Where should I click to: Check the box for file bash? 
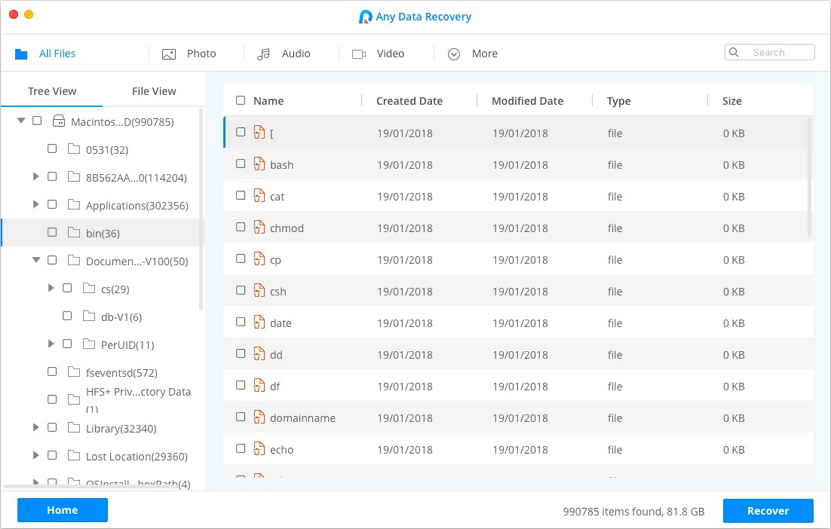(x=241, y=164)
